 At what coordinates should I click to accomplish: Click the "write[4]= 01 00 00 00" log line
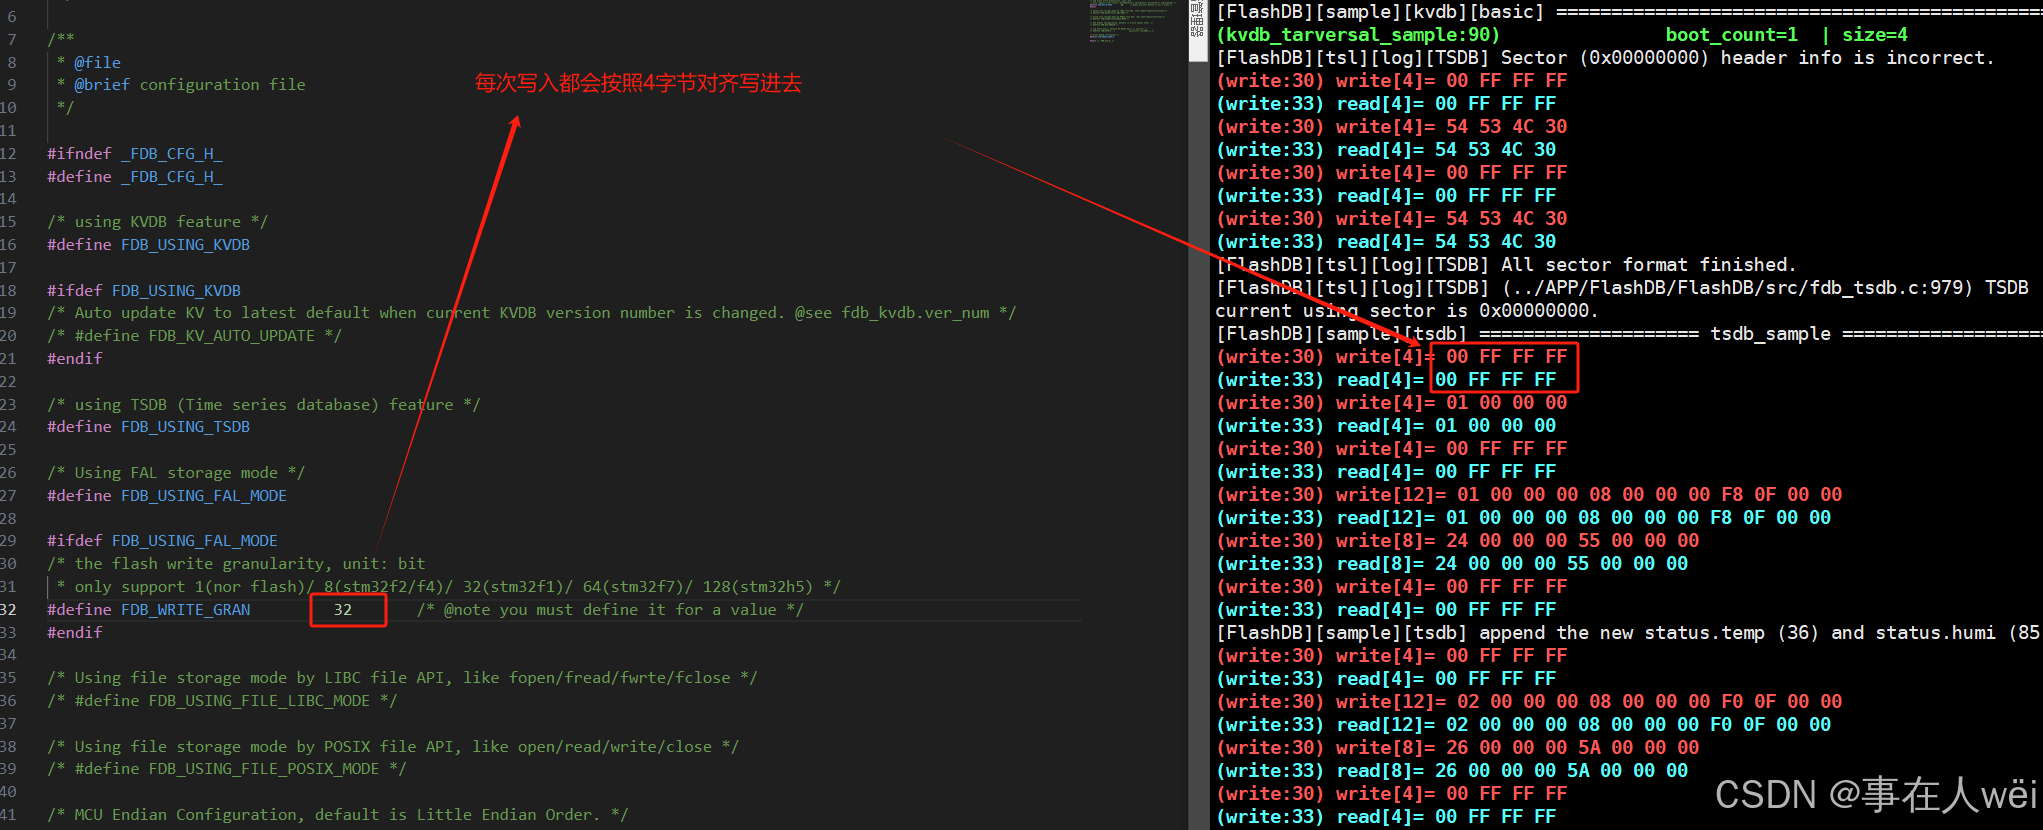pyautogui.click(x=1392, y=403)
